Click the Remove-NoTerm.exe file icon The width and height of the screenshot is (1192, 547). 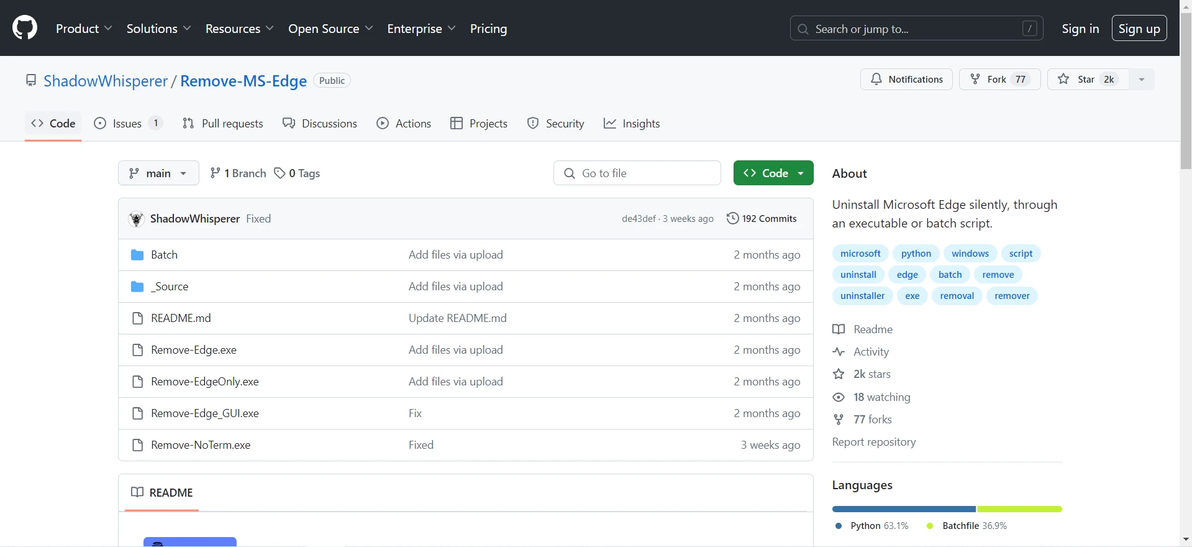tap(137, 445)
